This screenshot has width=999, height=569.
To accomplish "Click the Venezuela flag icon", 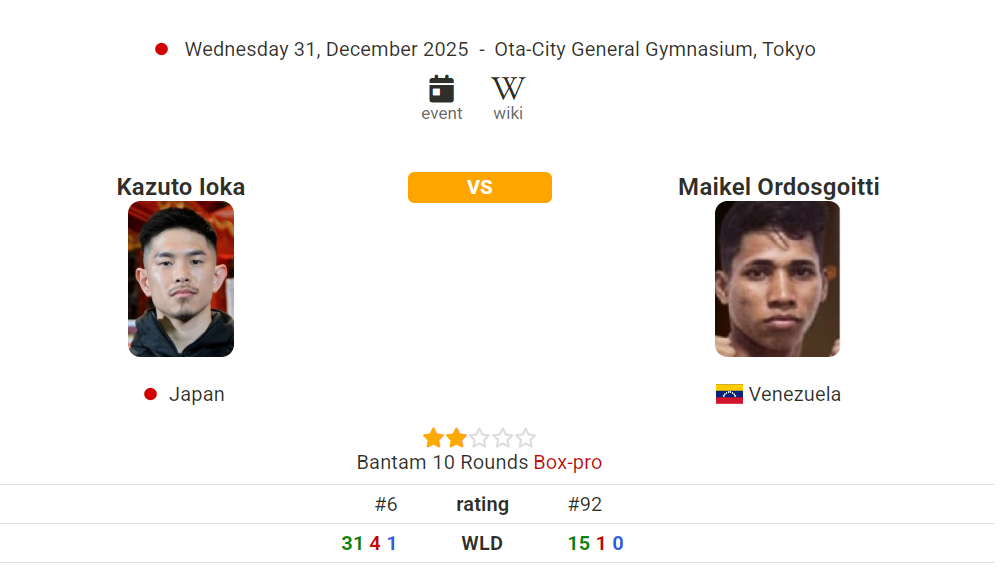I will [729, 394].
